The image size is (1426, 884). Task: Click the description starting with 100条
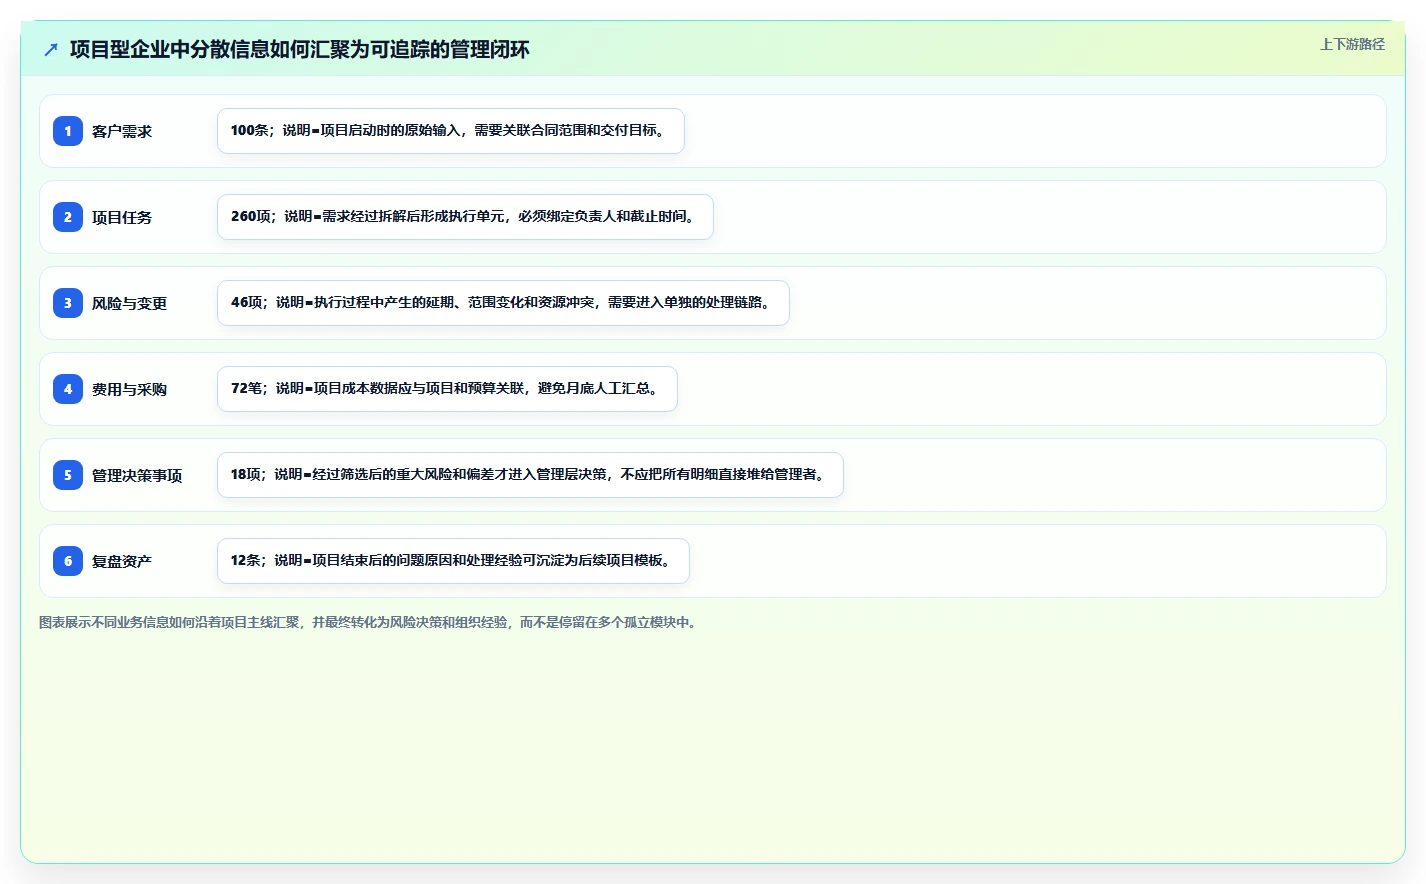pyautogui.click(x=451, y=131)
